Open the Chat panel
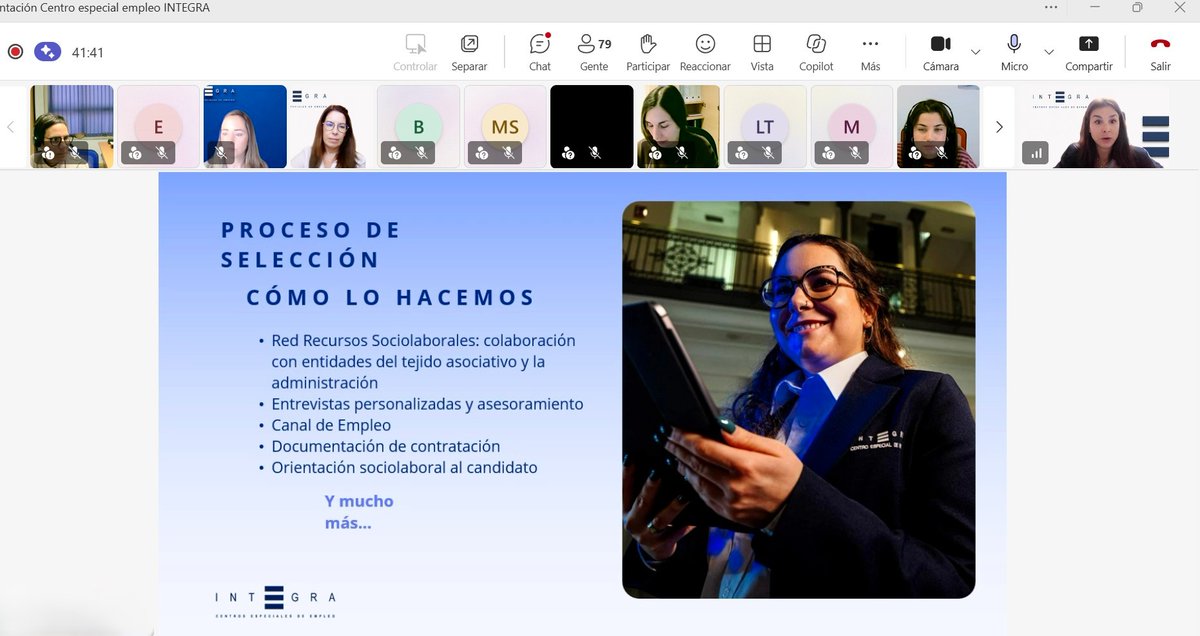Image resolution: width=1200 pixels, height=636 pixels. pos(540,52)
